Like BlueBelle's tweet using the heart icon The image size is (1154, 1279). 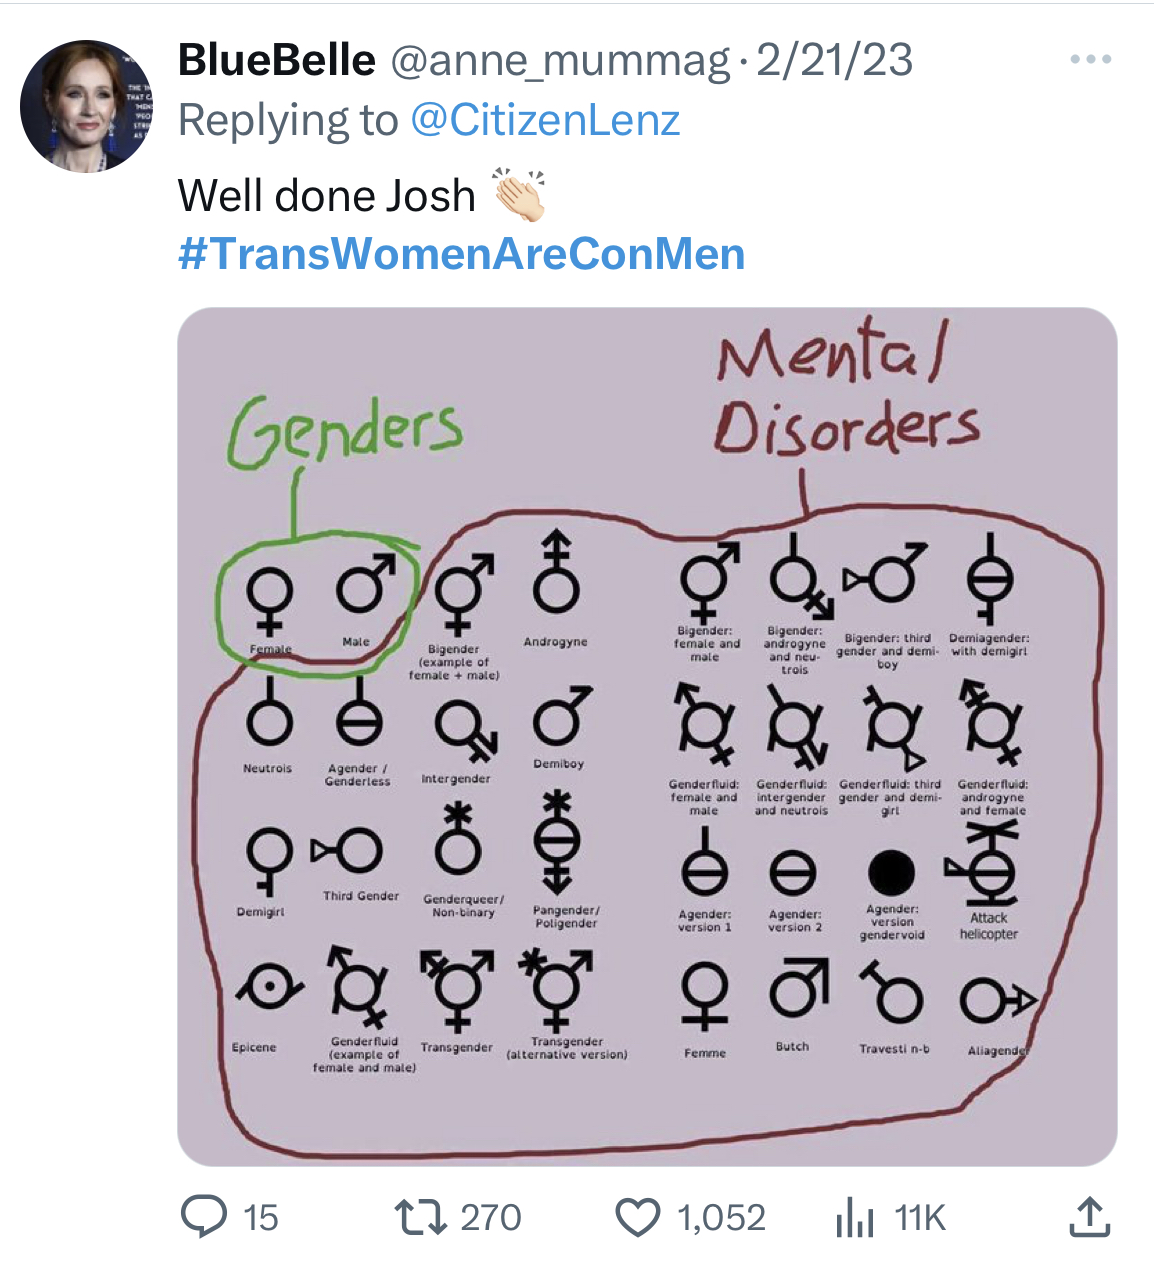click(640, 1219)
